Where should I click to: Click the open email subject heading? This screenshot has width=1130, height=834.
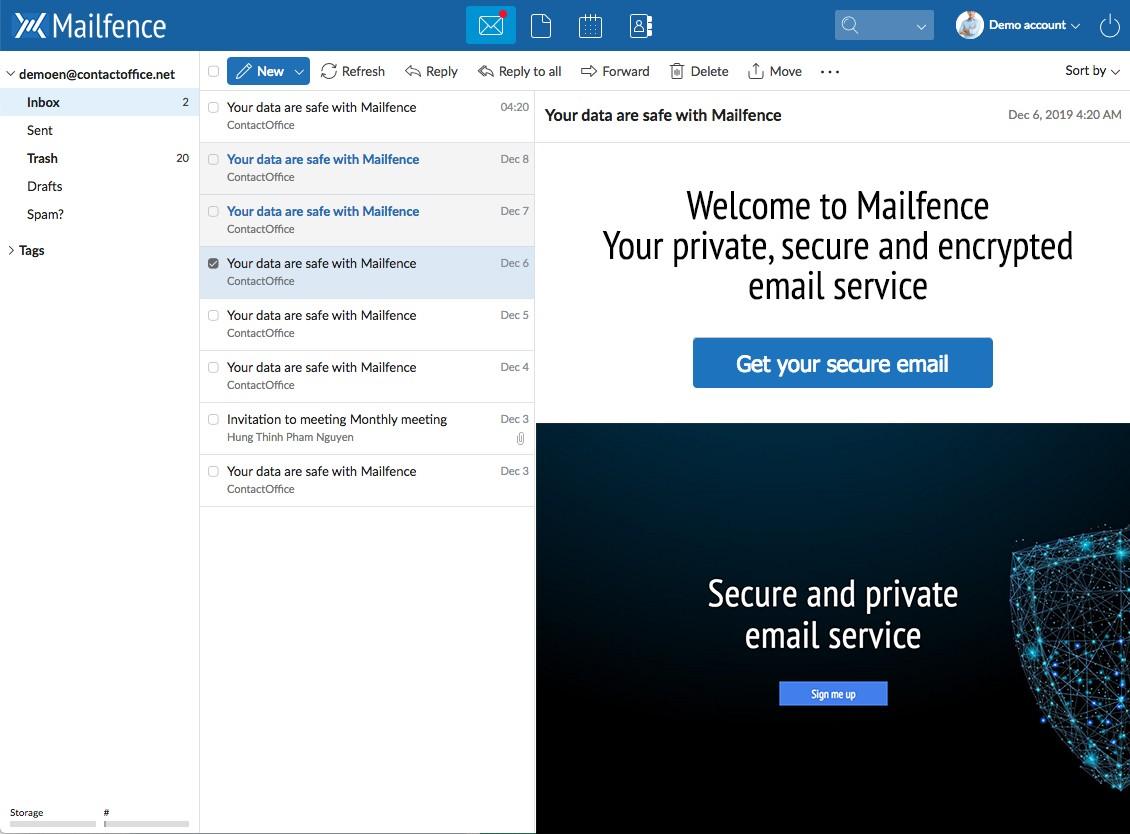click(x=663, y=115)
